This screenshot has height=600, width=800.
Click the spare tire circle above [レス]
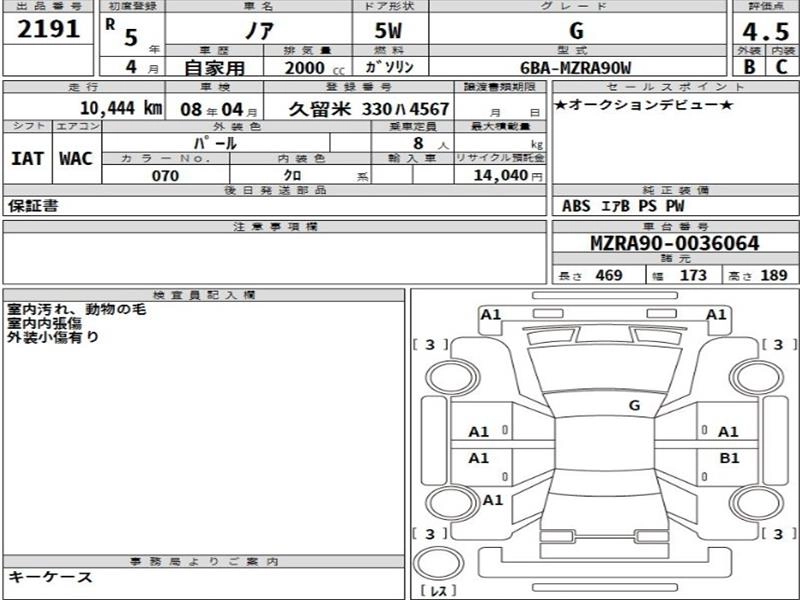pyautogui.click(x=438, y=564)
